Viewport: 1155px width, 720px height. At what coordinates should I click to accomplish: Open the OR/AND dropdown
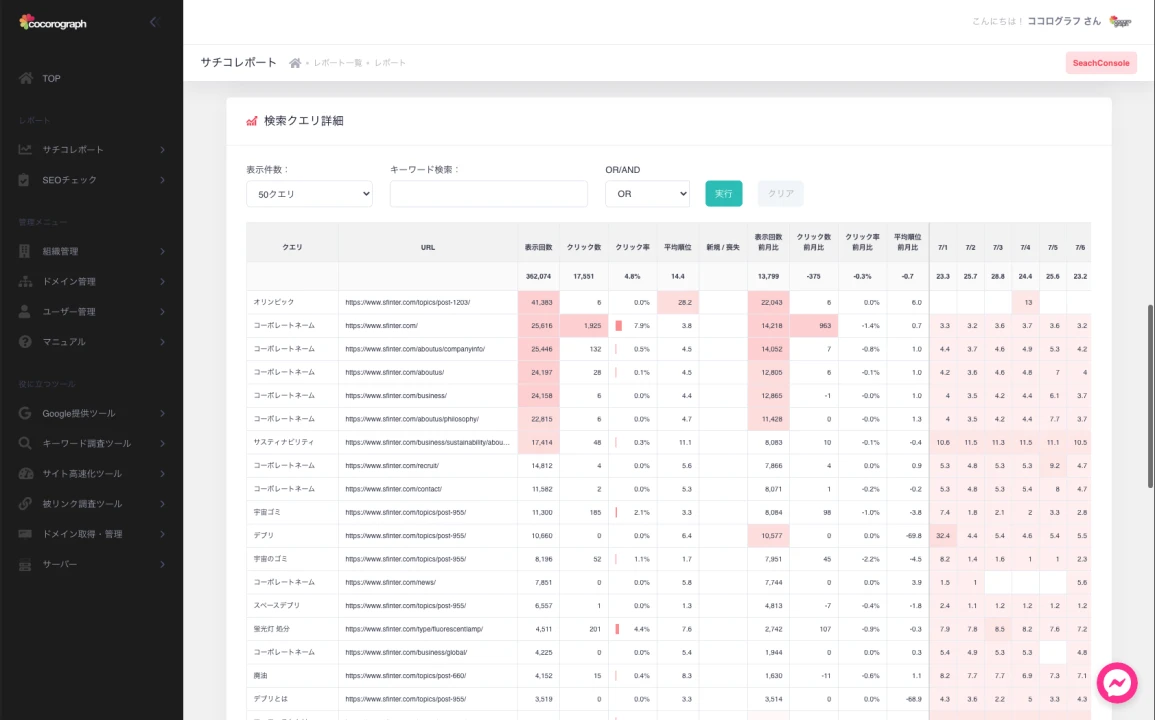(647, 194)
